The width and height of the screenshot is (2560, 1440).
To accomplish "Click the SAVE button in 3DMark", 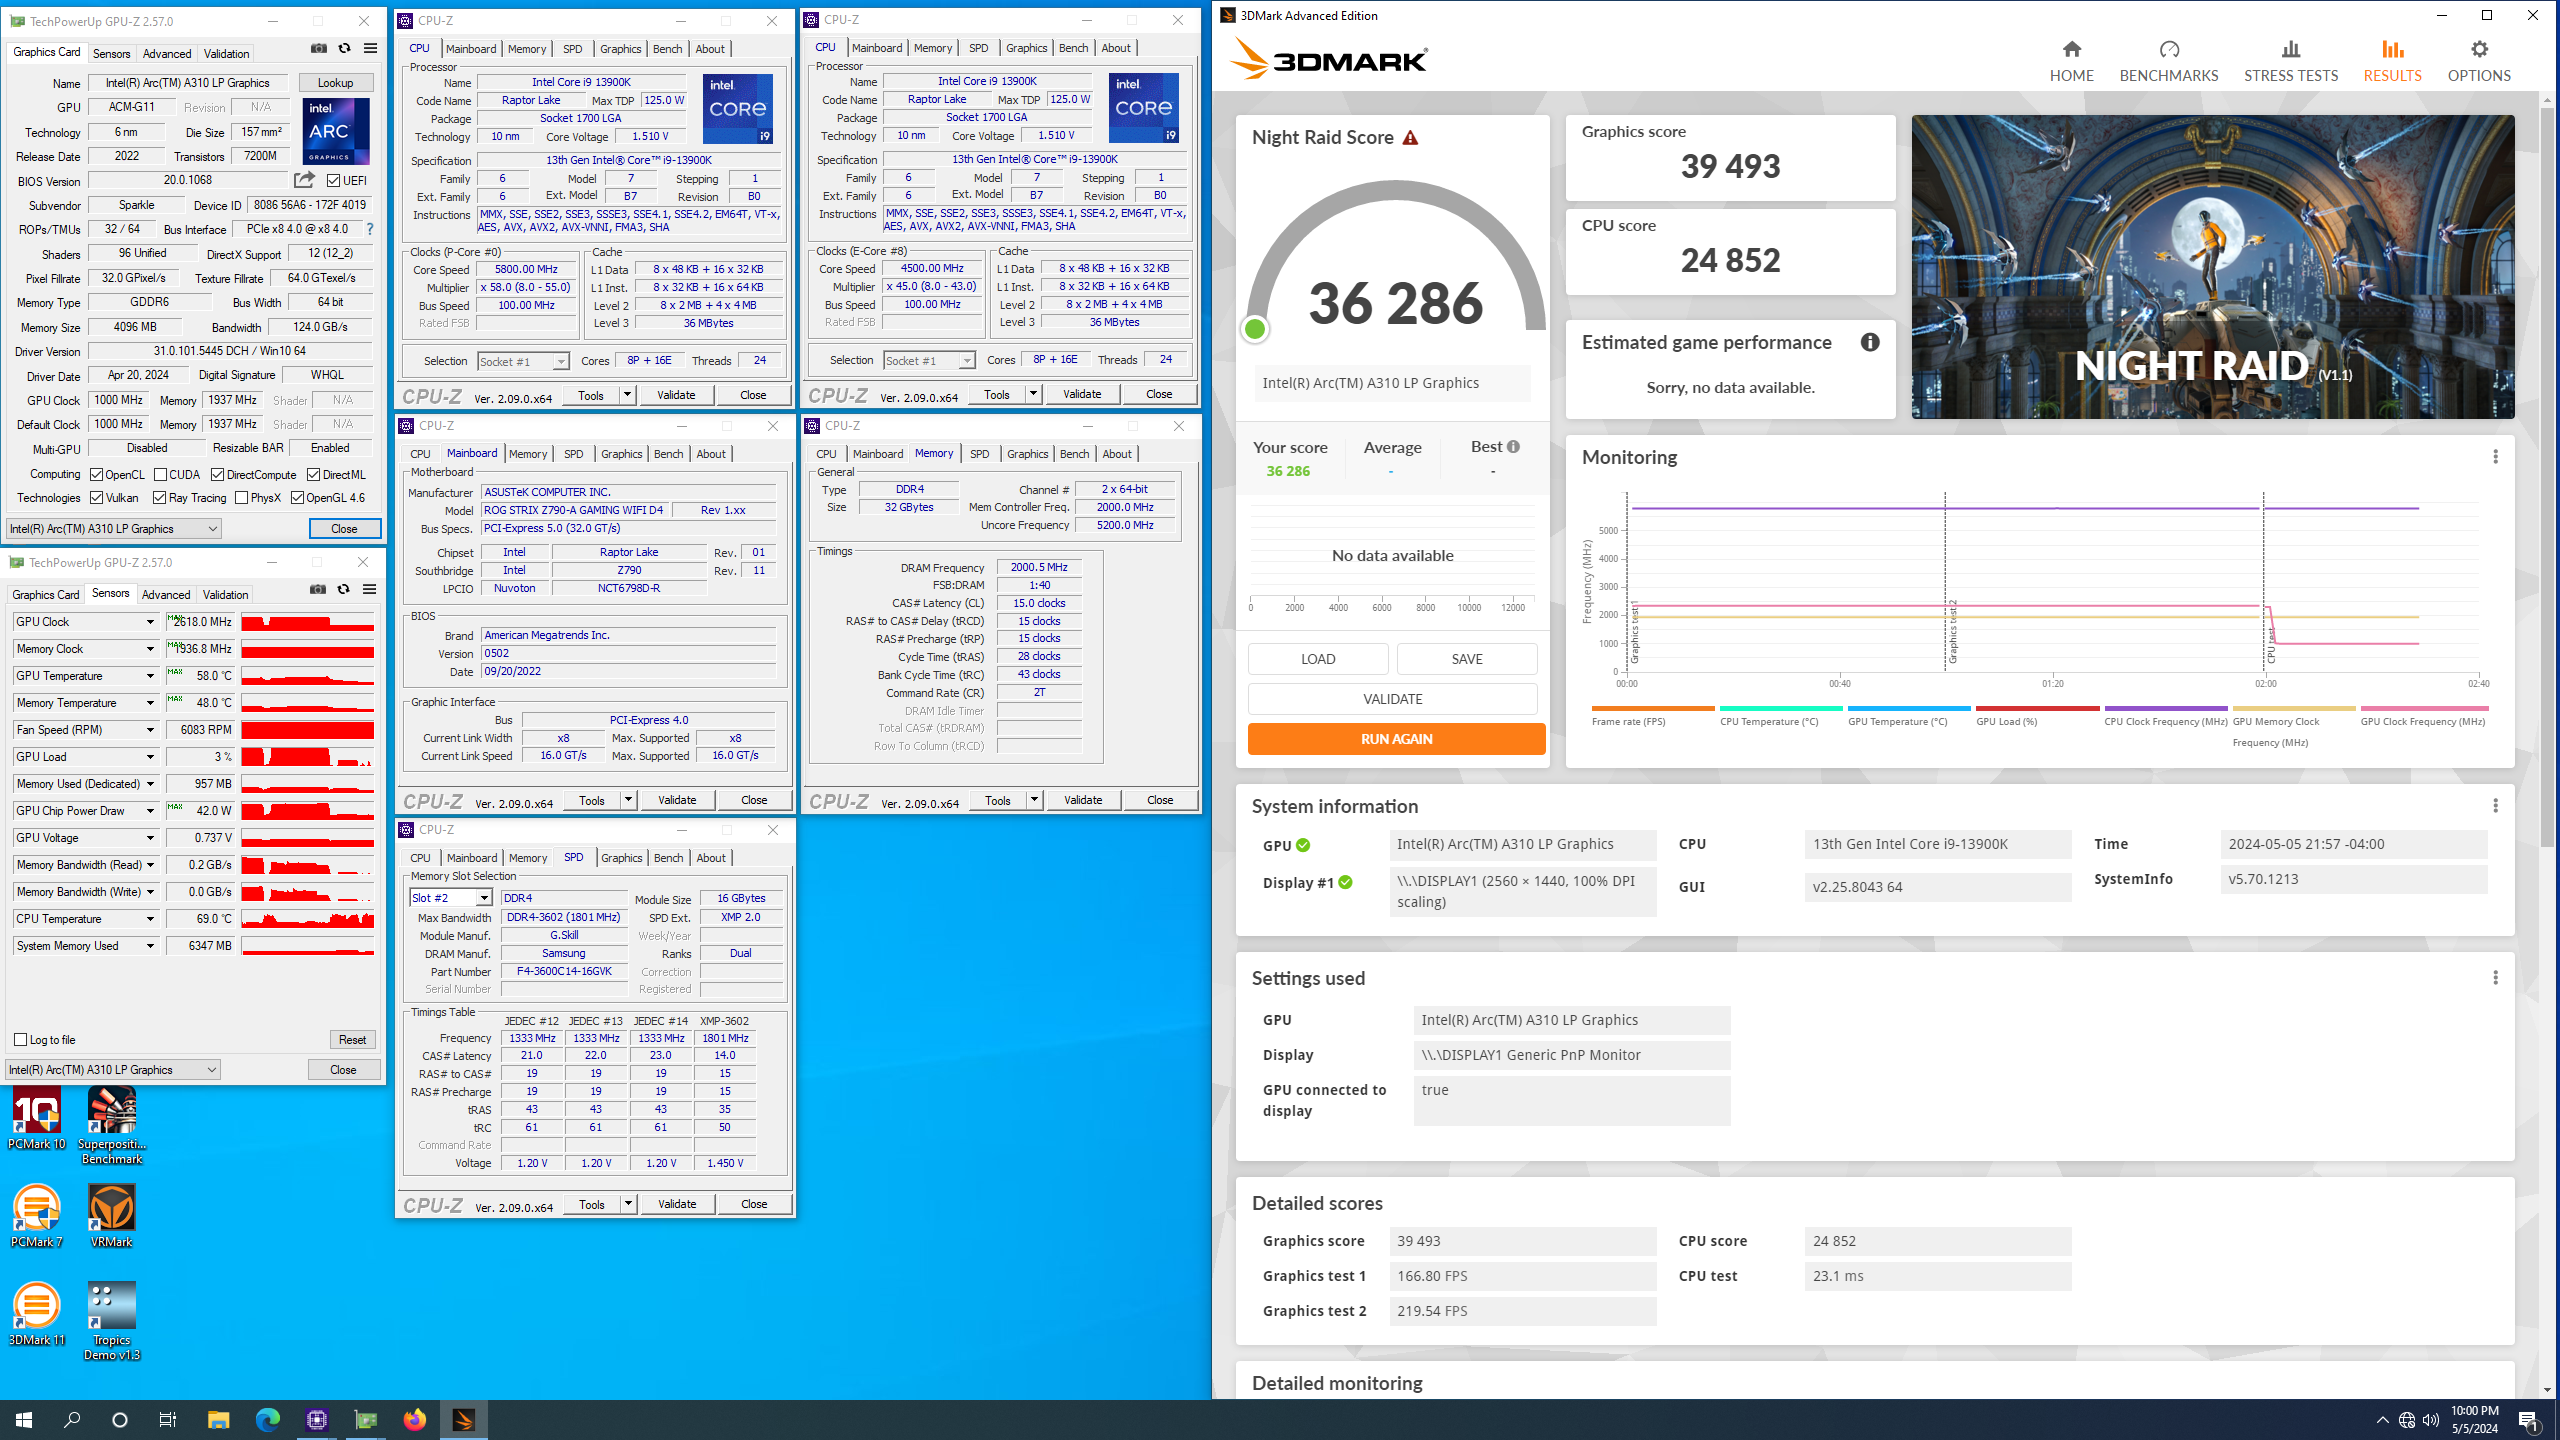I will 1467,659.
